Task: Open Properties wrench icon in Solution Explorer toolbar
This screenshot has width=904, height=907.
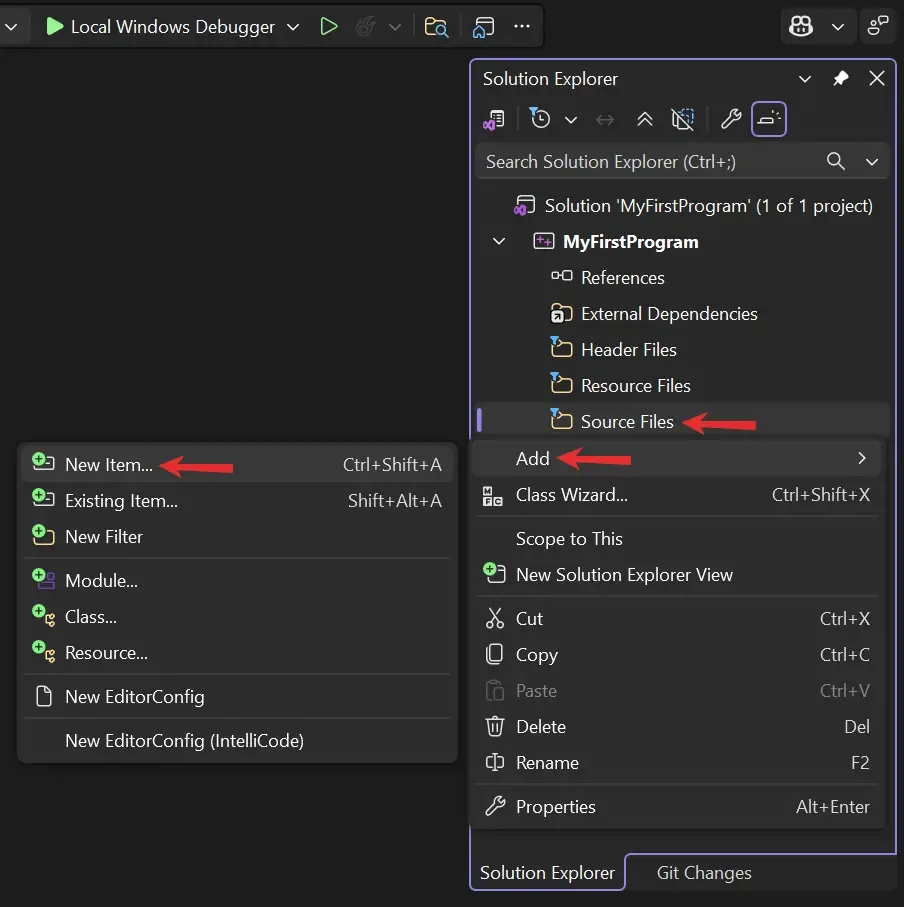Action: coord(731,119)
